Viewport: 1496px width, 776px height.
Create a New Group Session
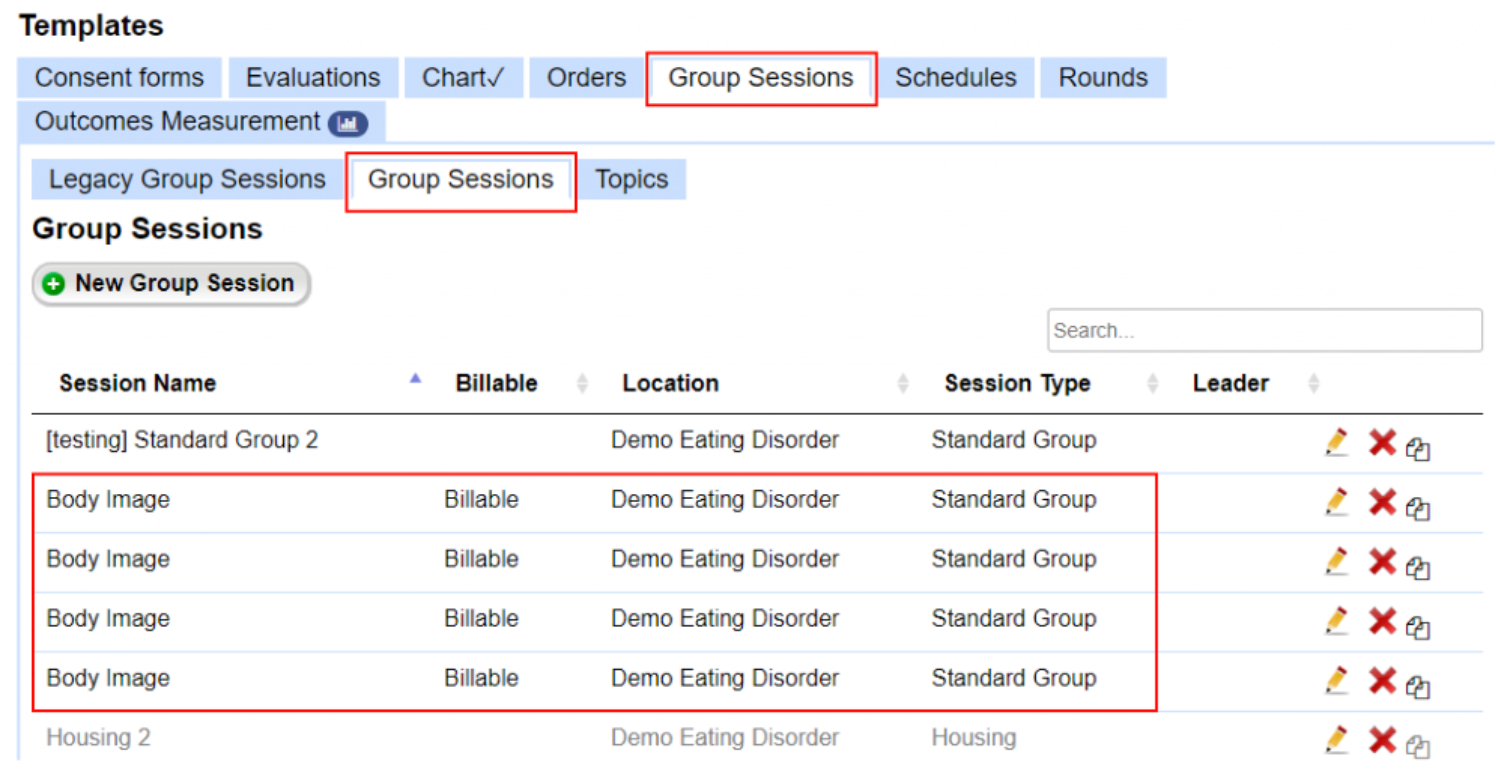[170, 284]
